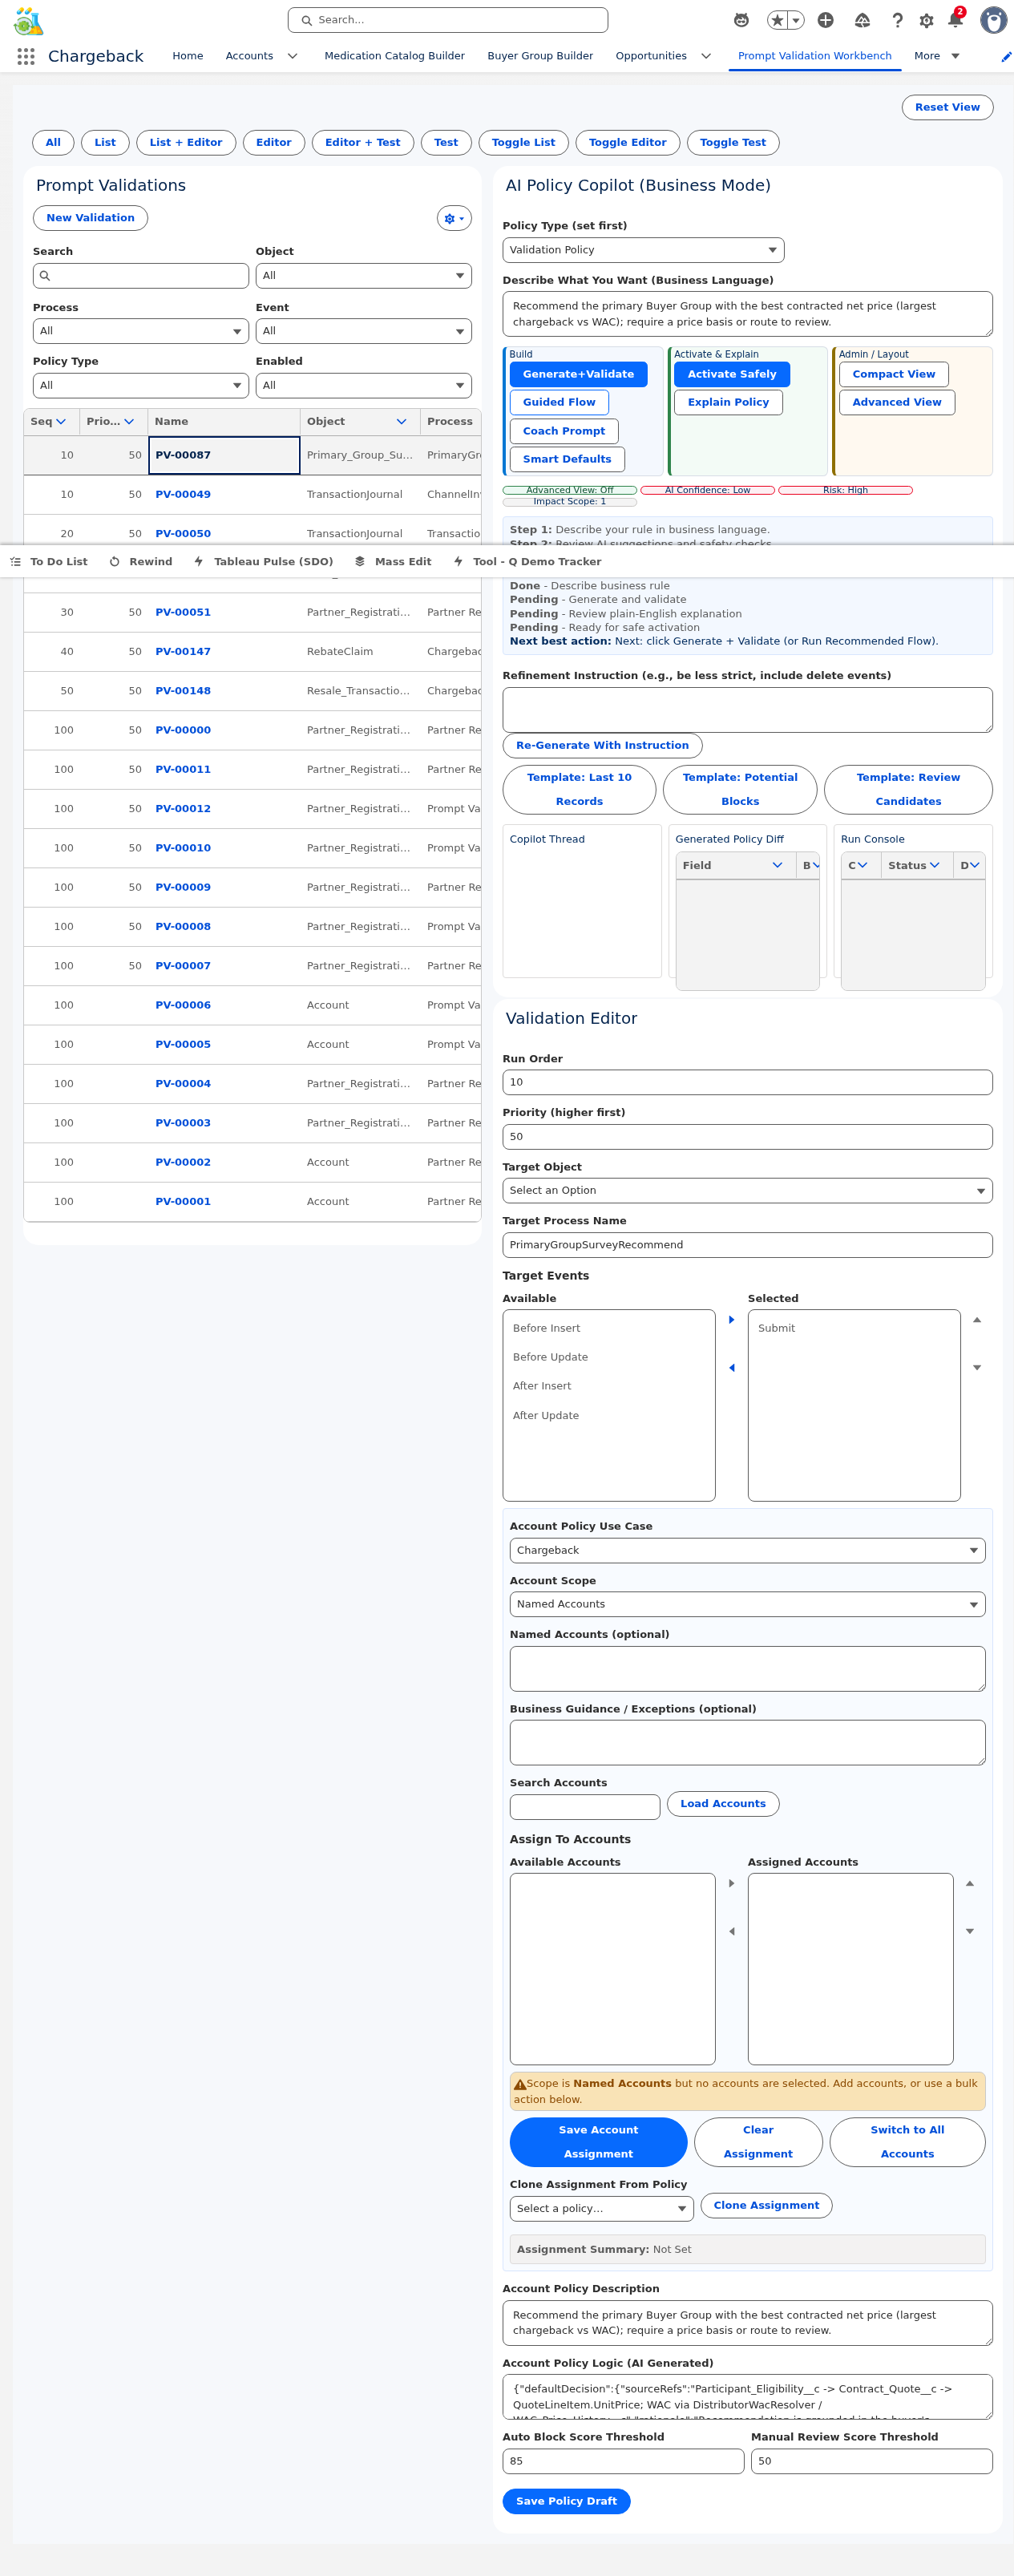Open the Event filter dropdown
The width and height of the screenshot is (1014, 2576).
coord(363,331)
